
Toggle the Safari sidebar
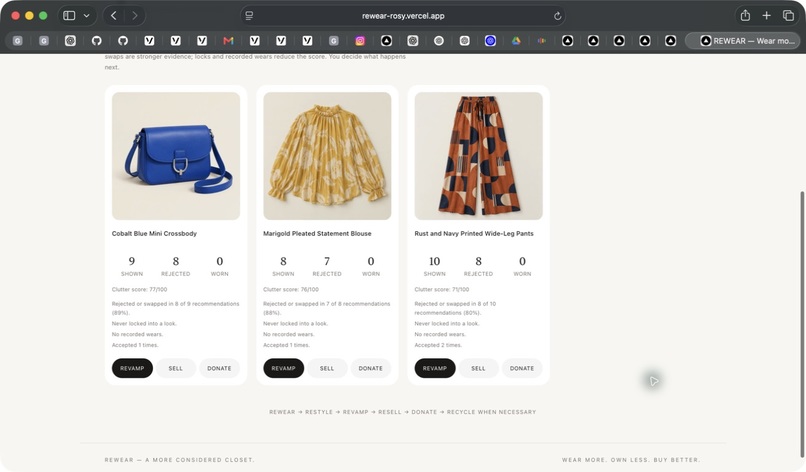coord(69,15)
